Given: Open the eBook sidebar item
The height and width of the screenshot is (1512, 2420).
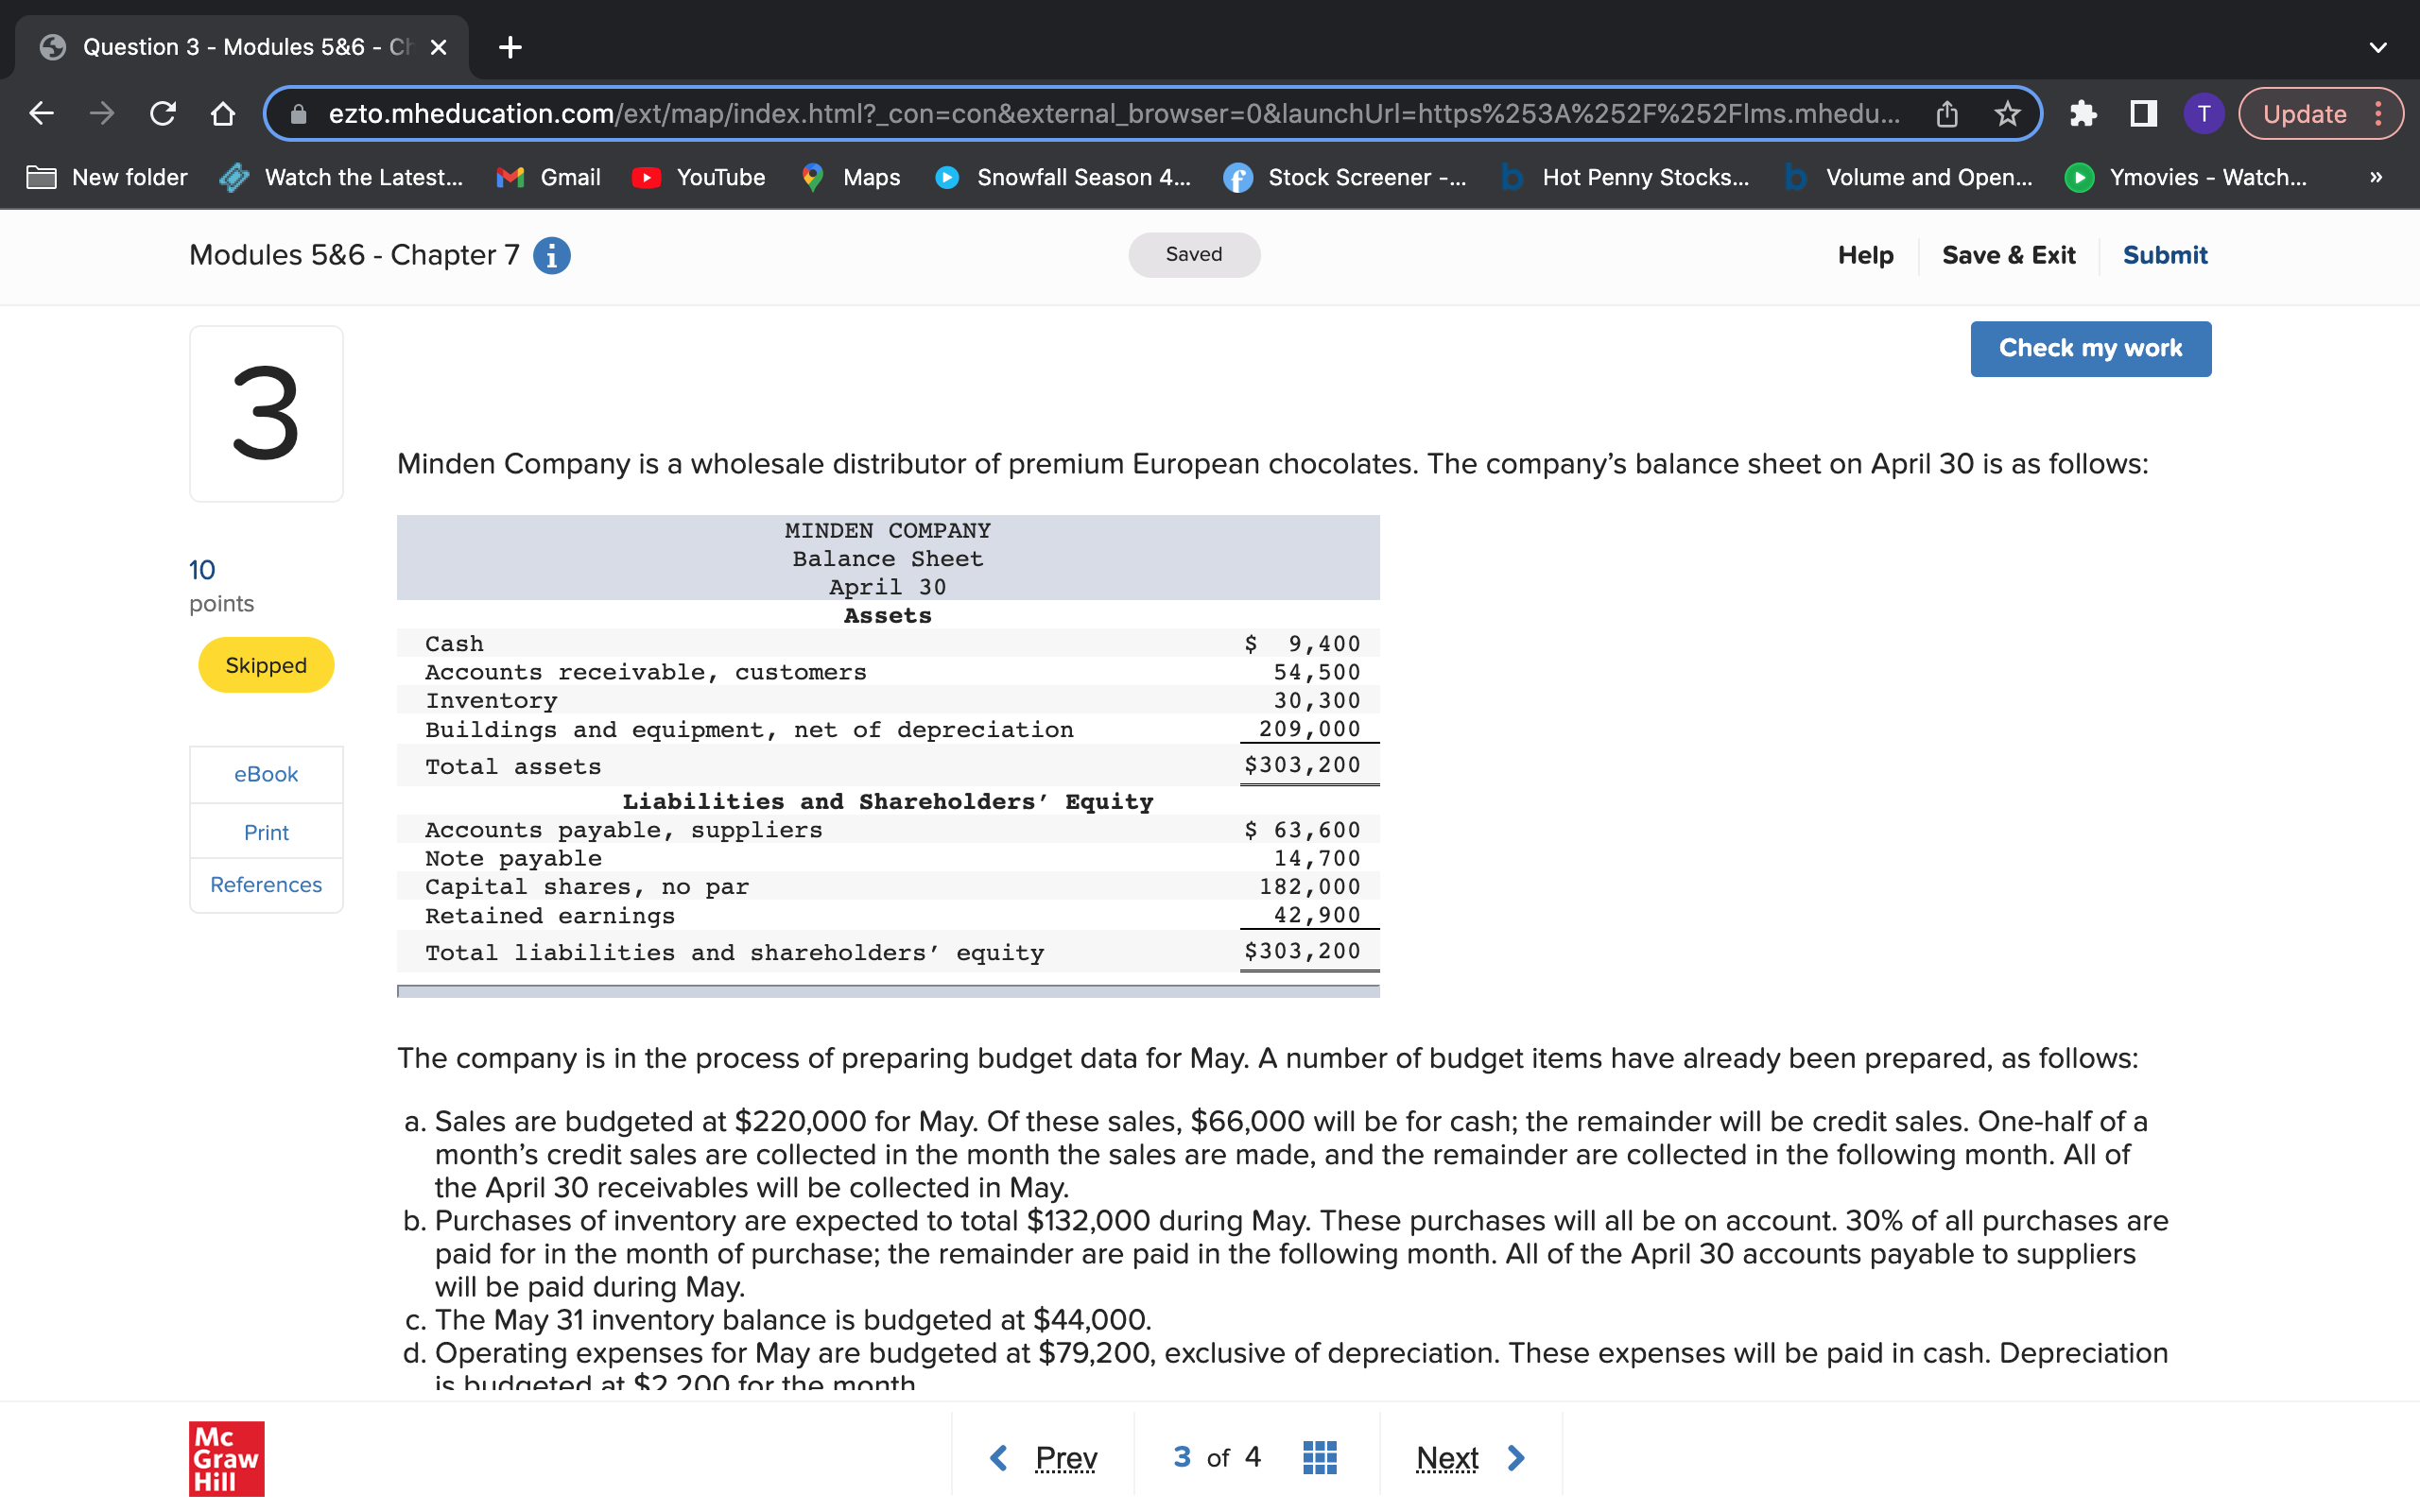Looking at the screenshot, I should (x=265, y=774).
